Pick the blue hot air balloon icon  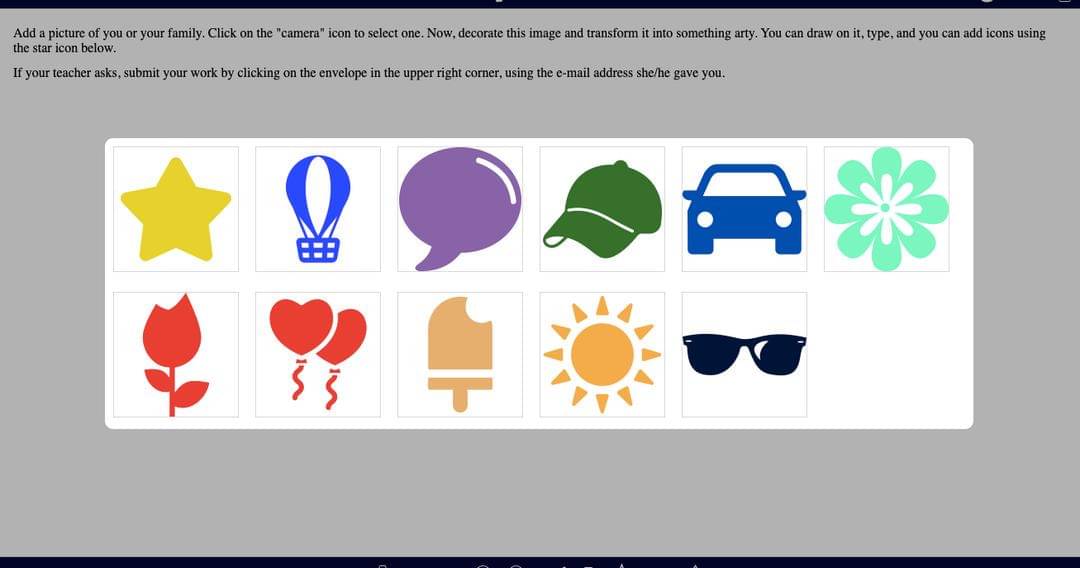(318, 209)
